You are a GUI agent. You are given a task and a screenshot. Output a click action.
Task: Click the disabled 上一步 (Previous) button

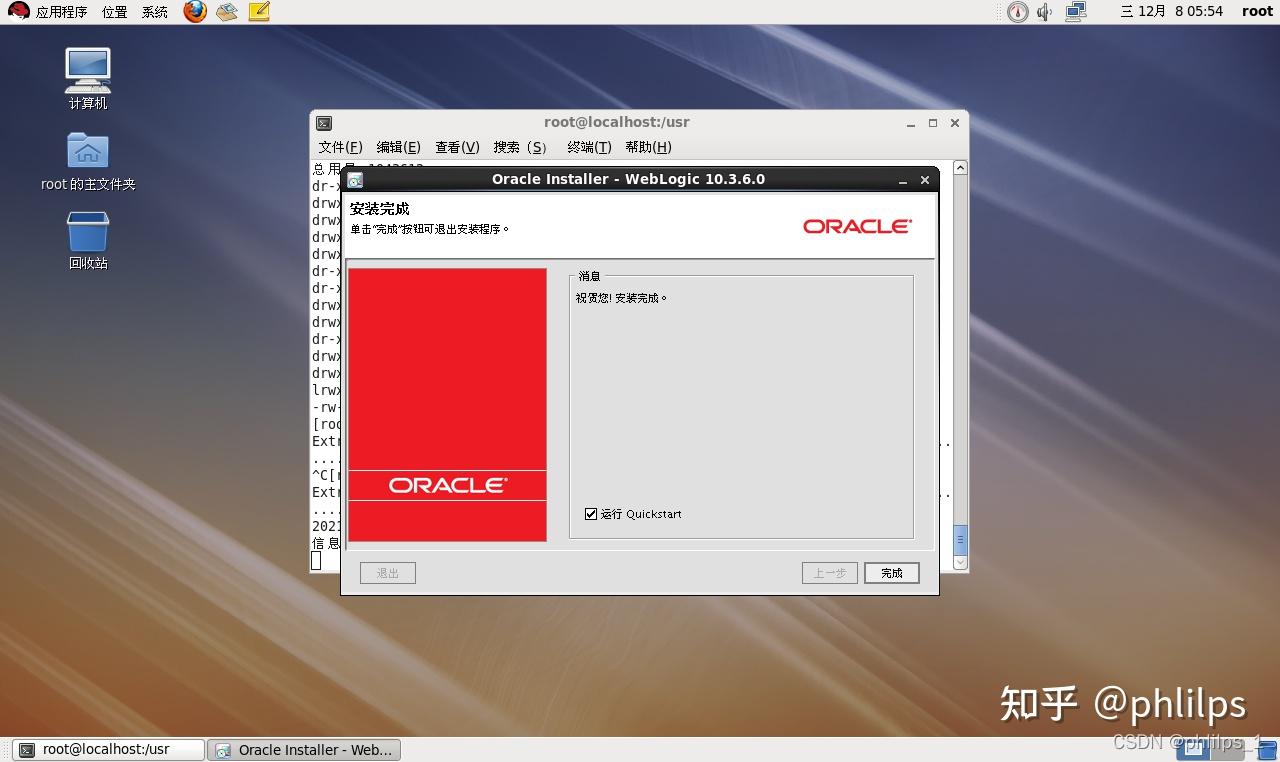point(829,573)
